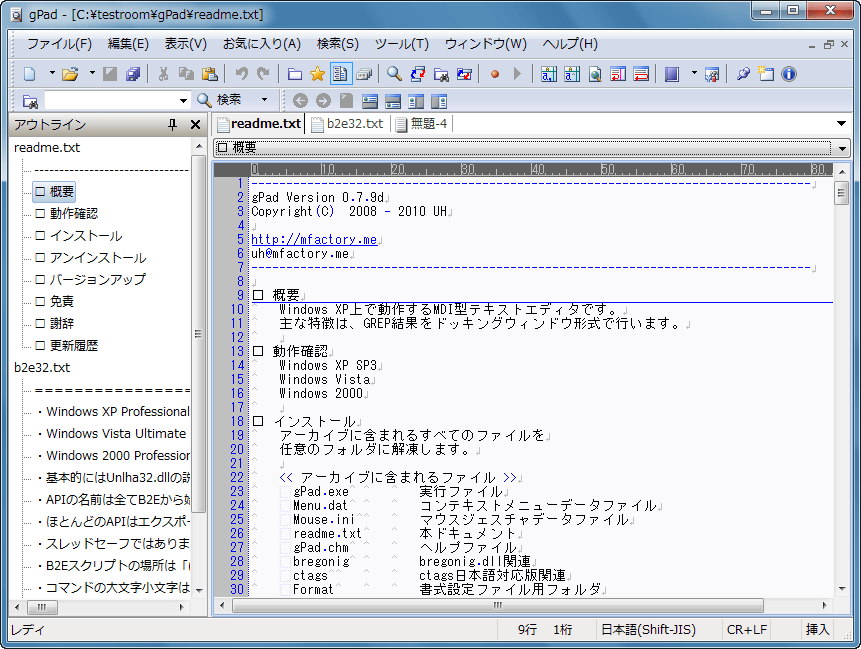This screenshot has width=861, height=649.
Task: Toggle word wrap at window edge icon
Action: tap(641, 74)
